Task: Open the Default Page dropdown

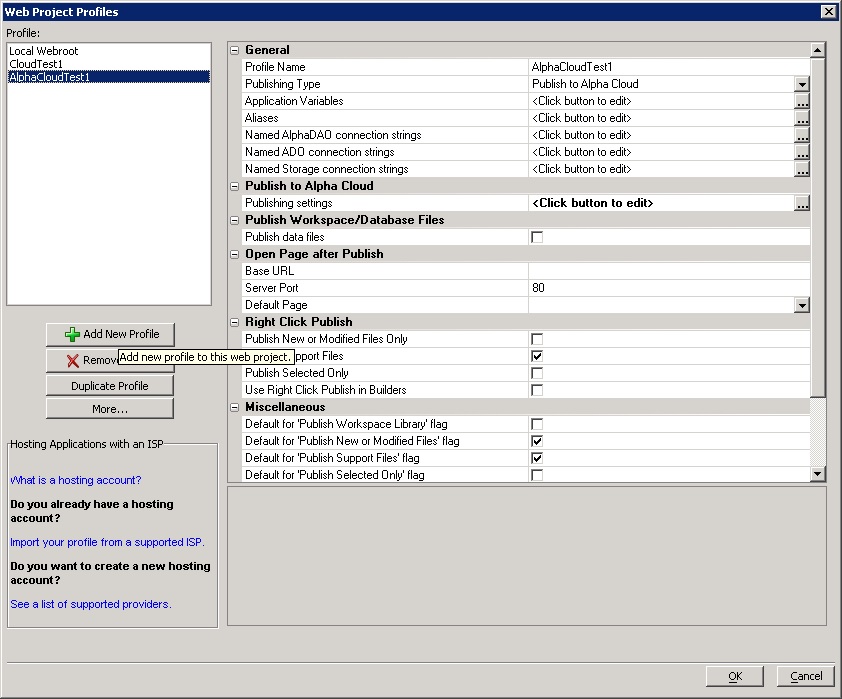Action: 802,305
